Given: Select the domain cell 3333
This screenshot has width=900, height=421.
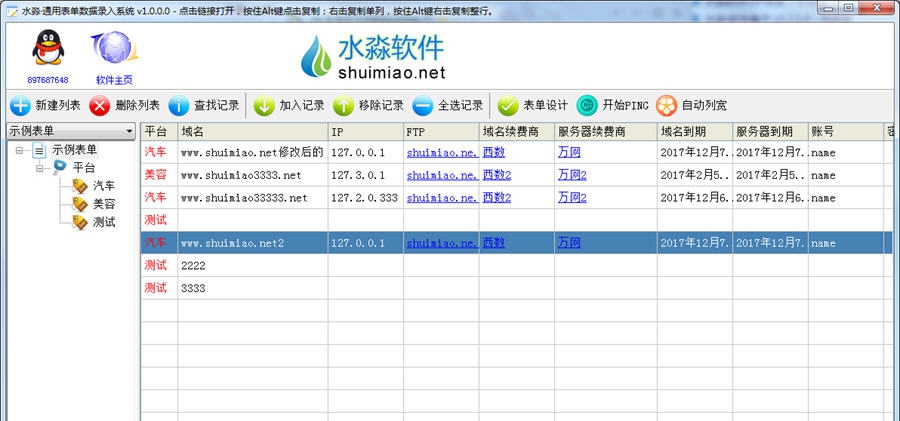Looking at the screenshot, I should click(x=253, y=288).
